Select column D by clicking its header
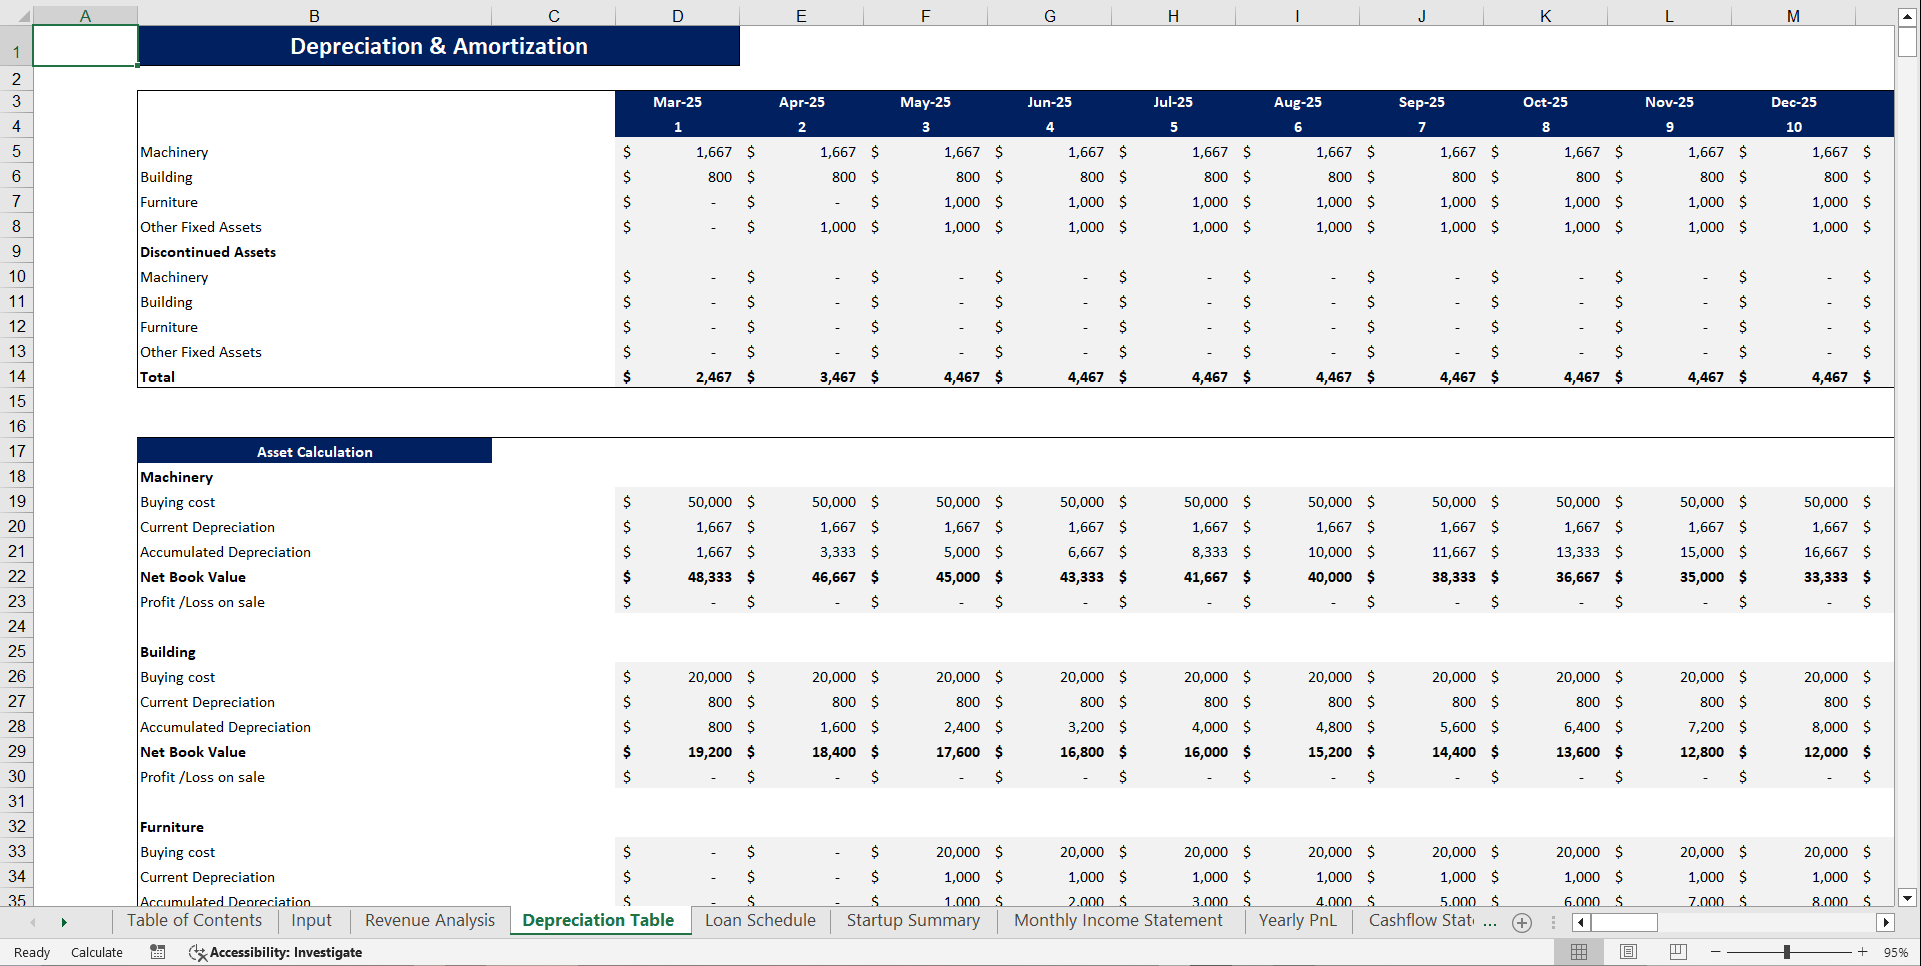The width and height of the screenshot is (1921, 966). pos(678,15)
